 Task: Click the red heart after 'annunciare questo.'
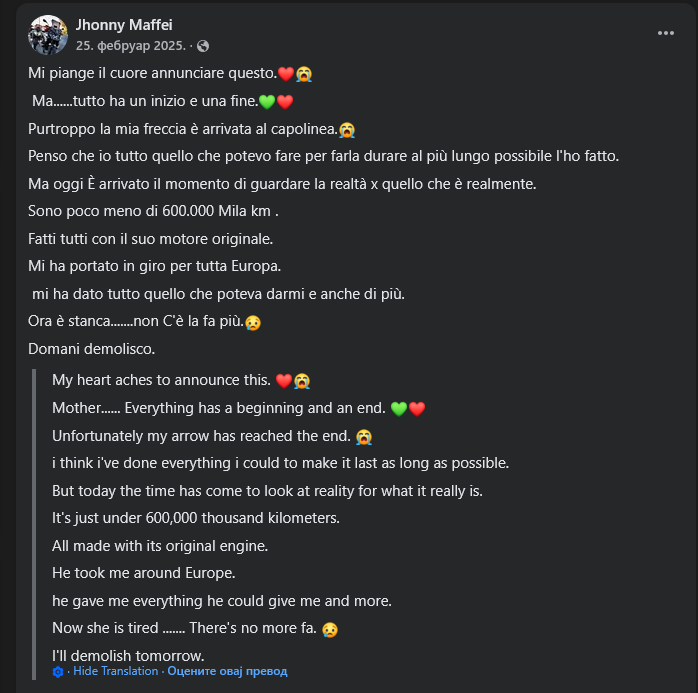pos(285,74)
